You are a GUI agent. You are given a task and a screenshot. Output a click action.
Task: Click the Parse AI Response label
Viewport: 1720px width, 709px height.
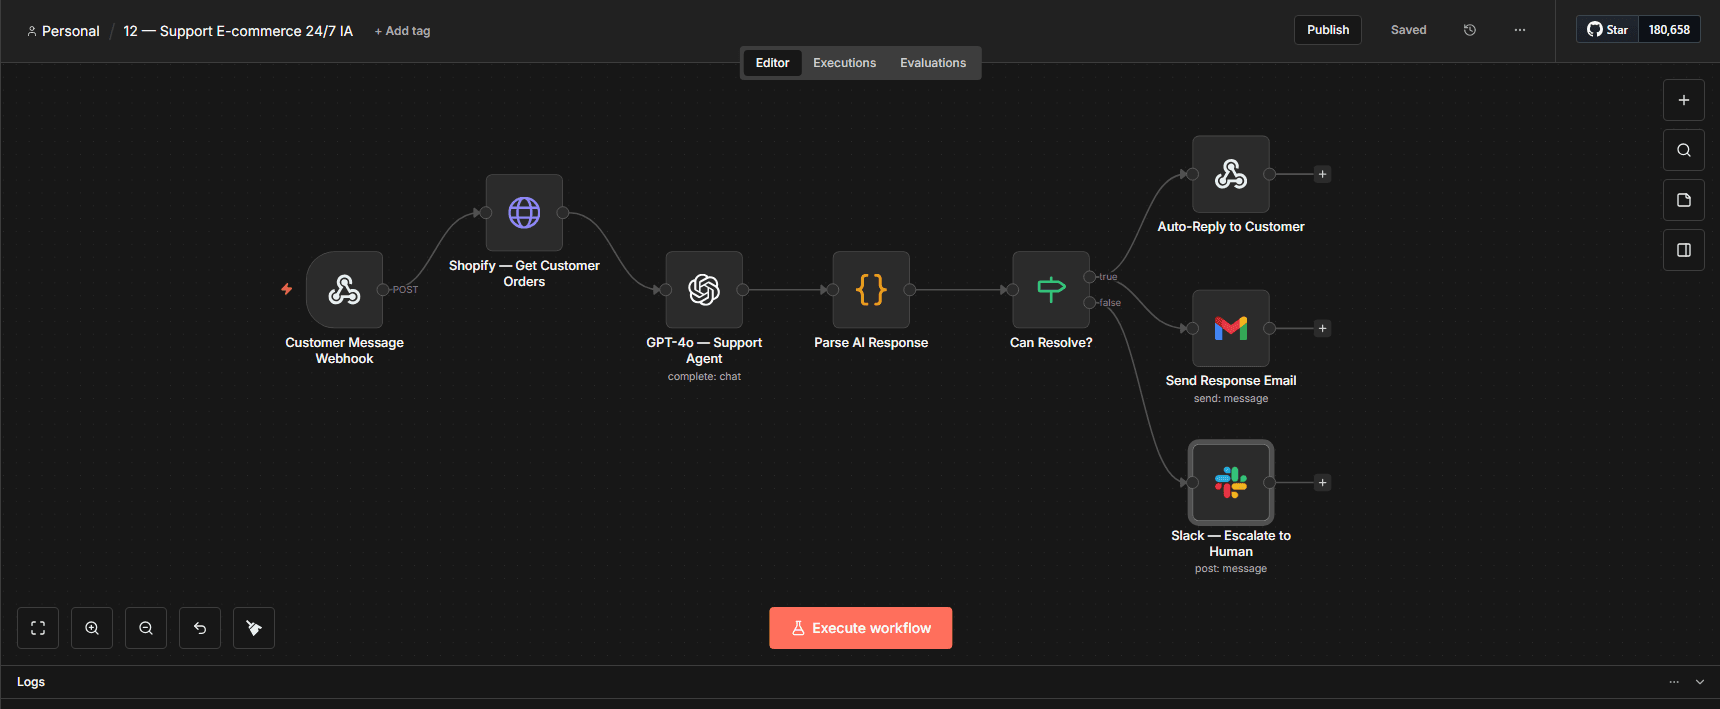[871, 343]
